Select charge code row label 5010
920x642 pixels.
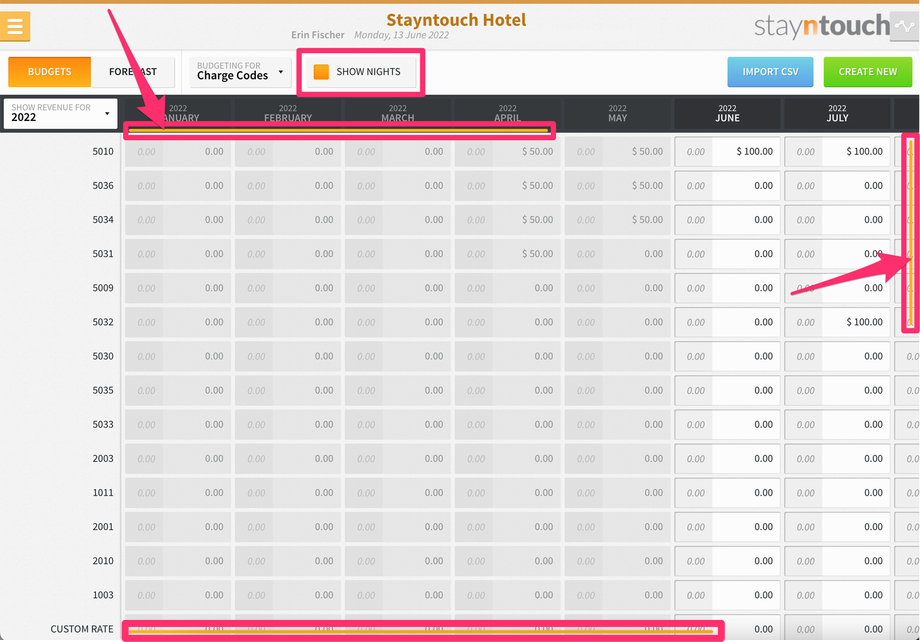pos(103,151)
